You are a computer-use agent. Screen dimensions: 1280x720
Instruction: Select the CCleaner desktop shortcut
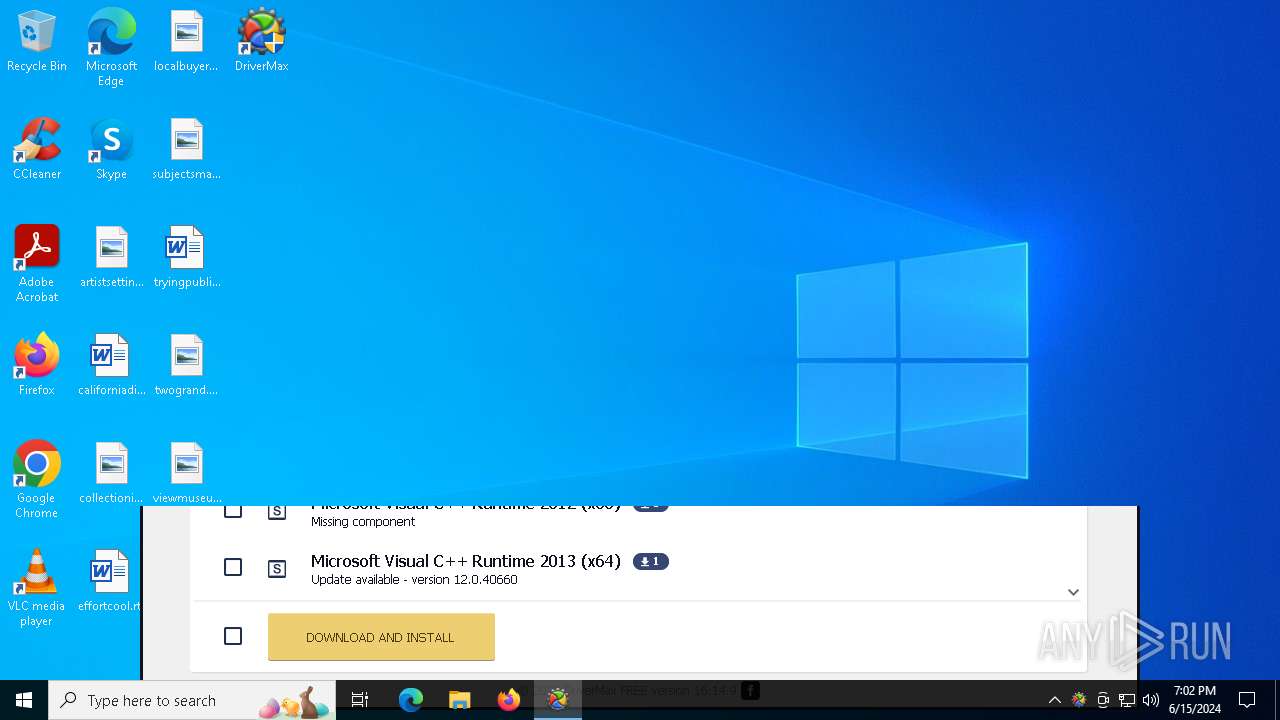coord(37,150)
